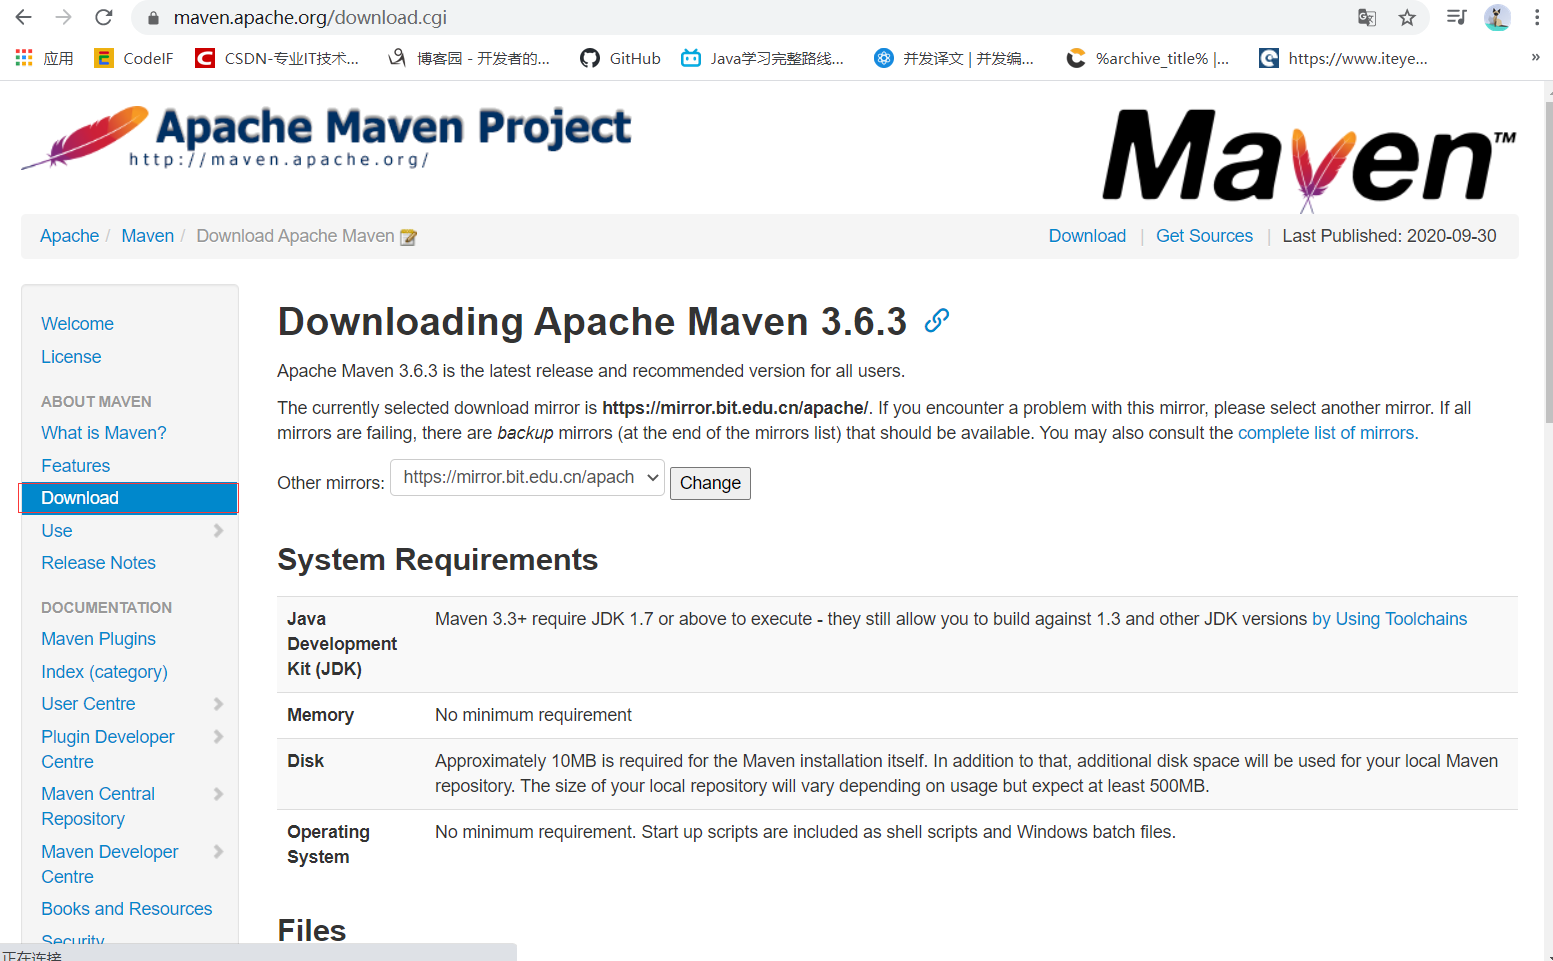
Task: Click the Apache feather logo
Action: click(x=86, y=136)
